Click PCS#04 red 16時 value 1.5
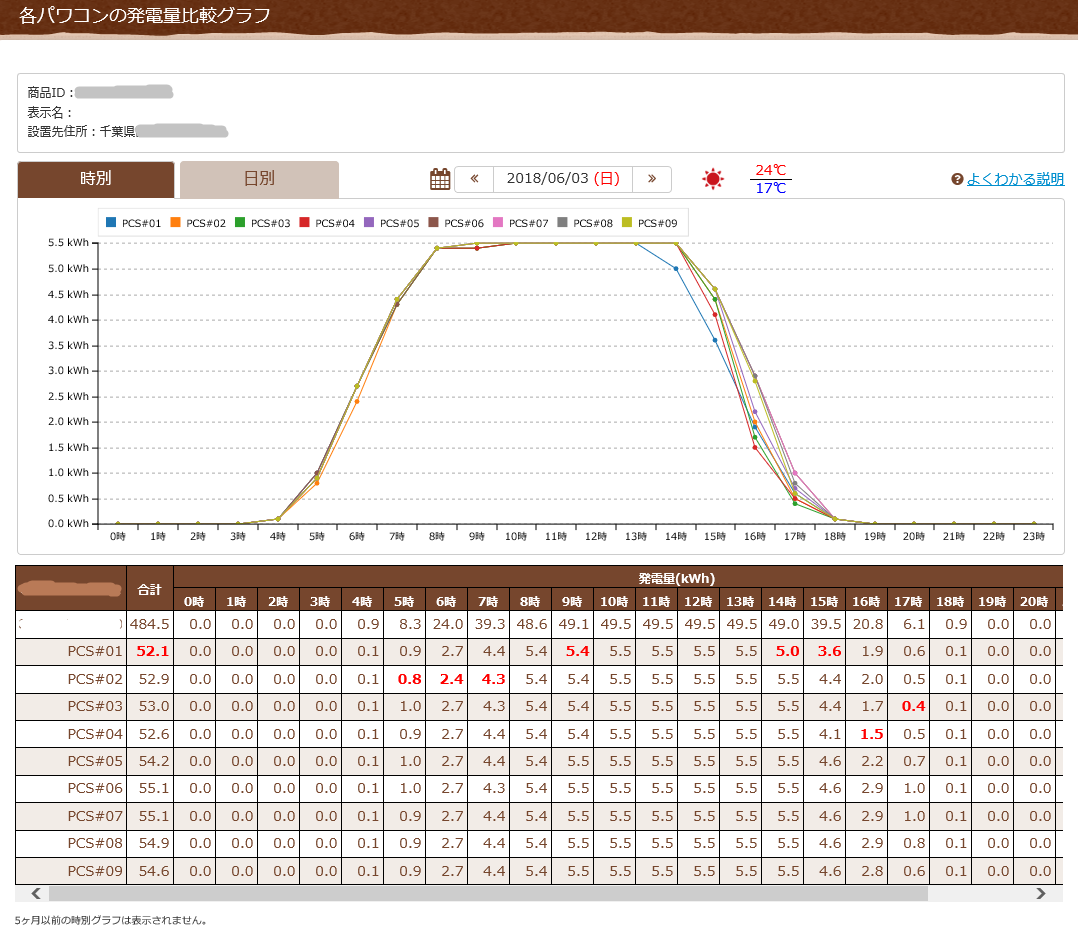Viewport: 1079px width, 935px height. [x=871, y=734]
